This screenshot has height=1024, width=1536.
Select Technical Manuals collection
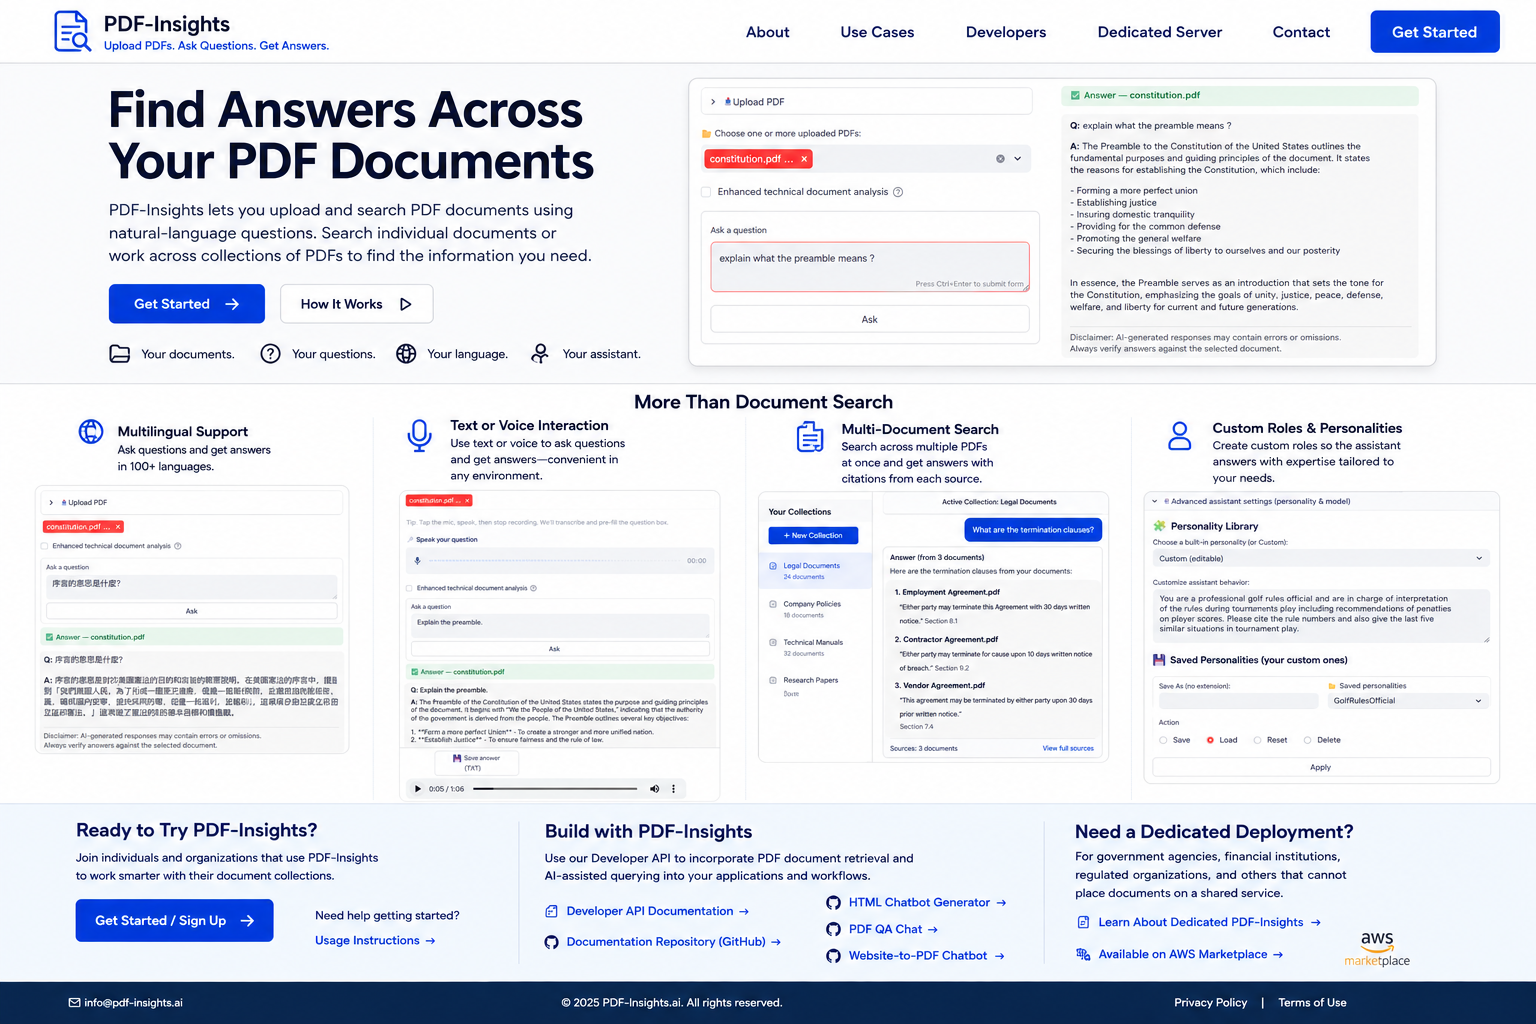point(815,648)
